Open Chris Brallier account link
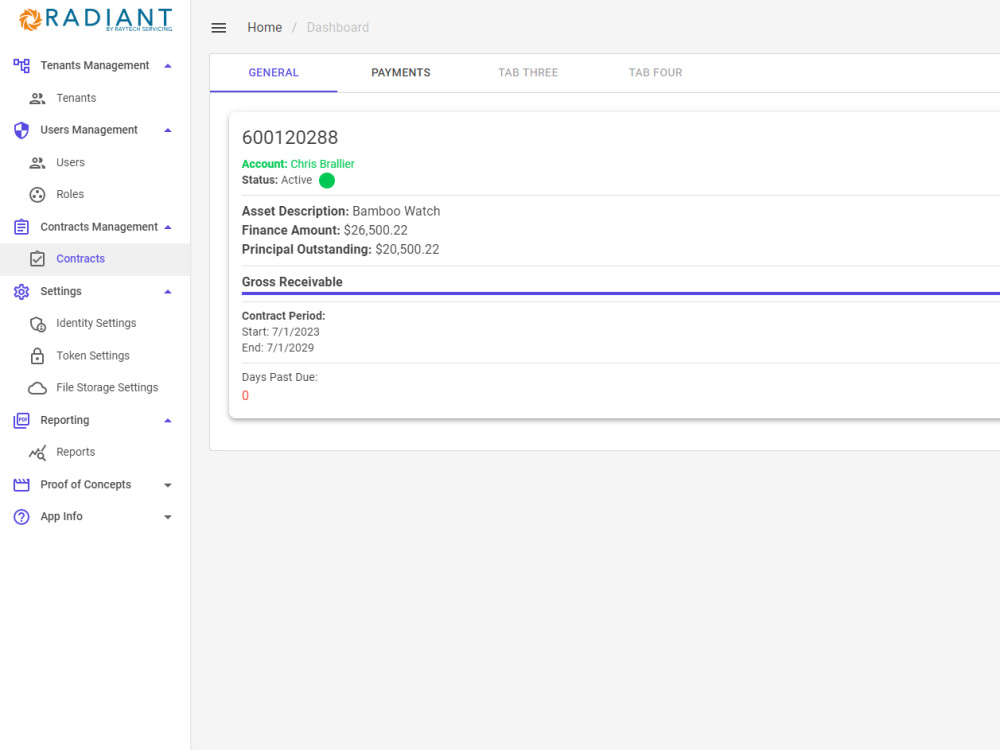The width and height of the screenshot is (1000, 750). pyautogui.click(x=322, y=163)
